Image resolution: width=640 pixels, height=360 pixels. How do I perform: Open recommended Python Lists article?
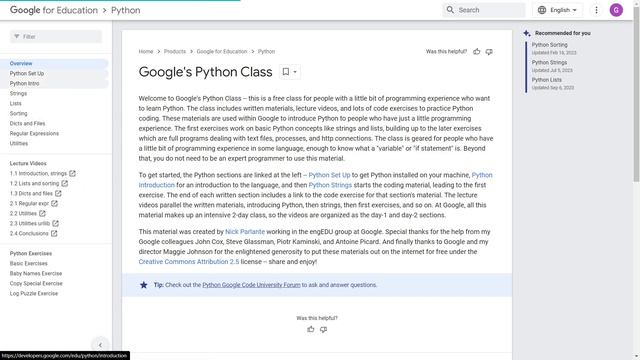click(547, 80)
